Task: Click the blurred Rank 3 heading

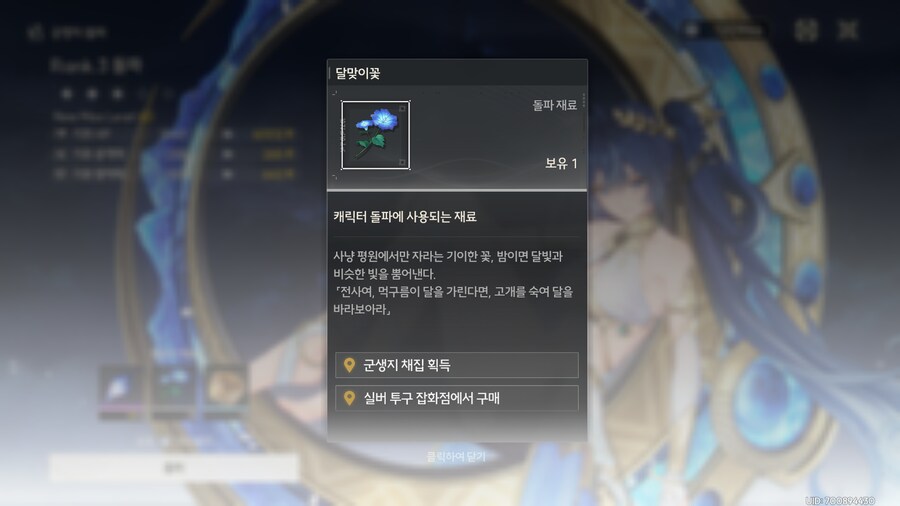Action: coord(96,66)
